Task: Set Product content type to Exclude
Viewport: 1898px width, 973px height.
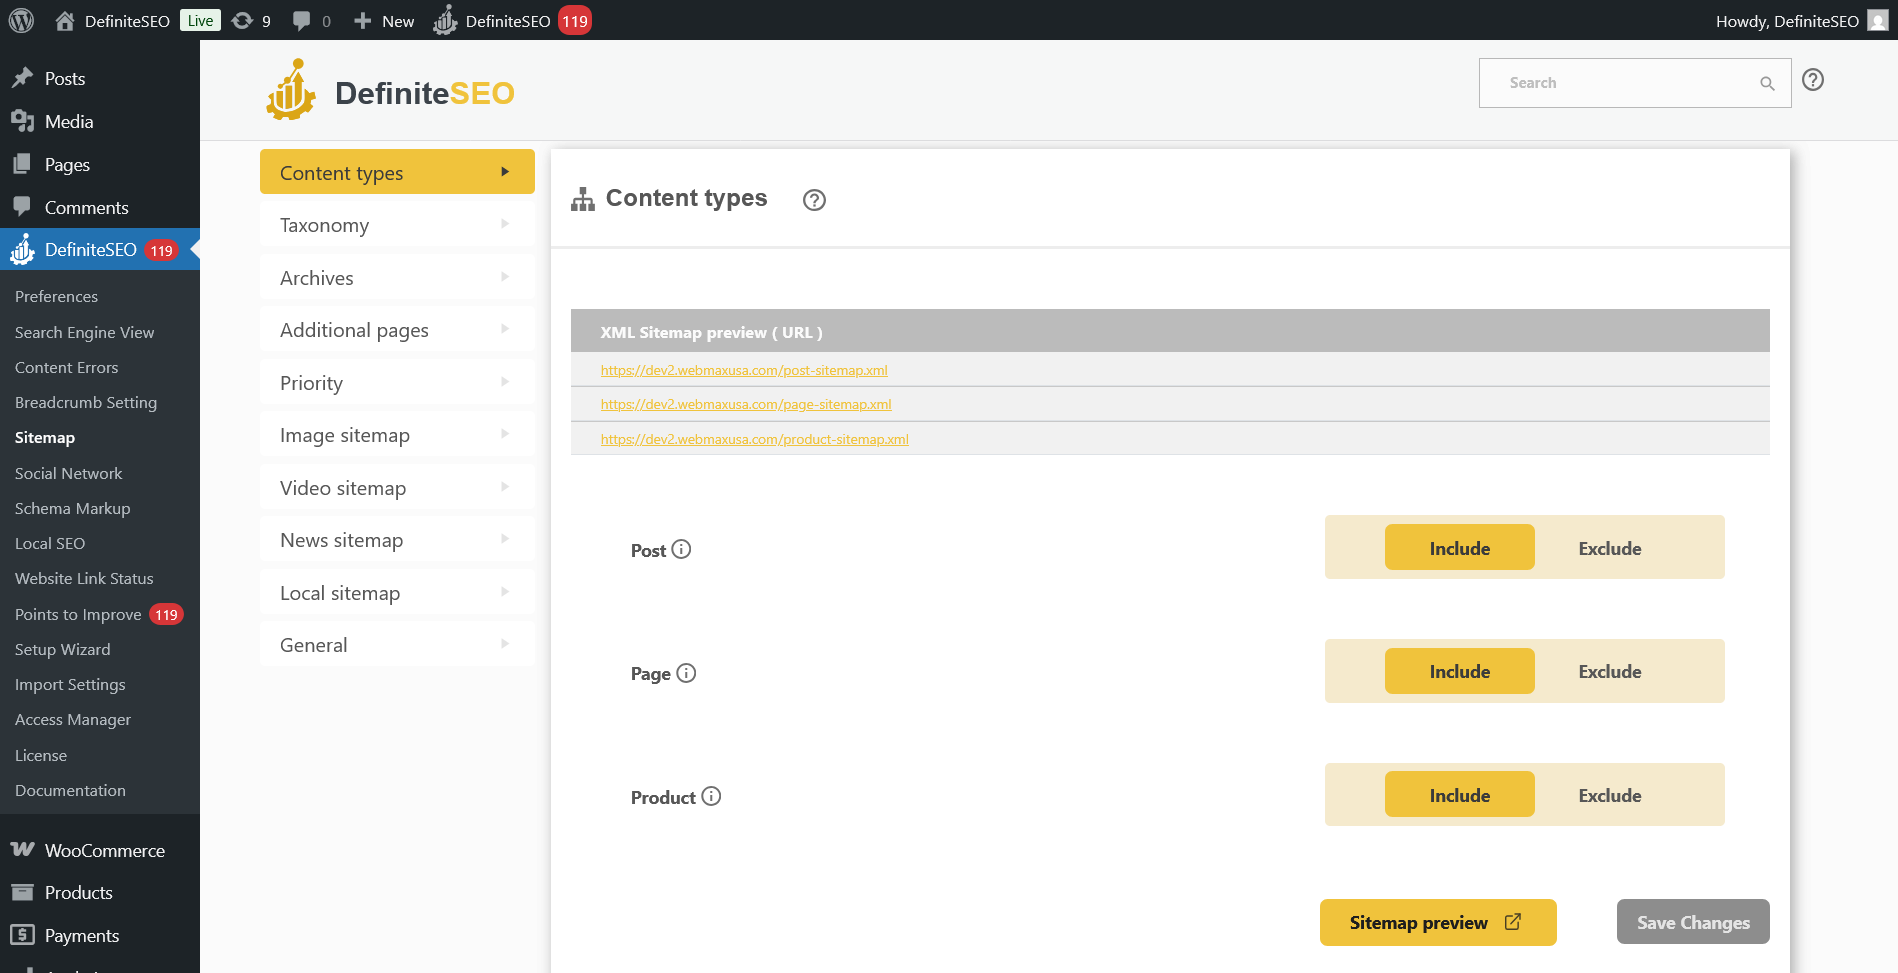Action: coord(1609,794)
